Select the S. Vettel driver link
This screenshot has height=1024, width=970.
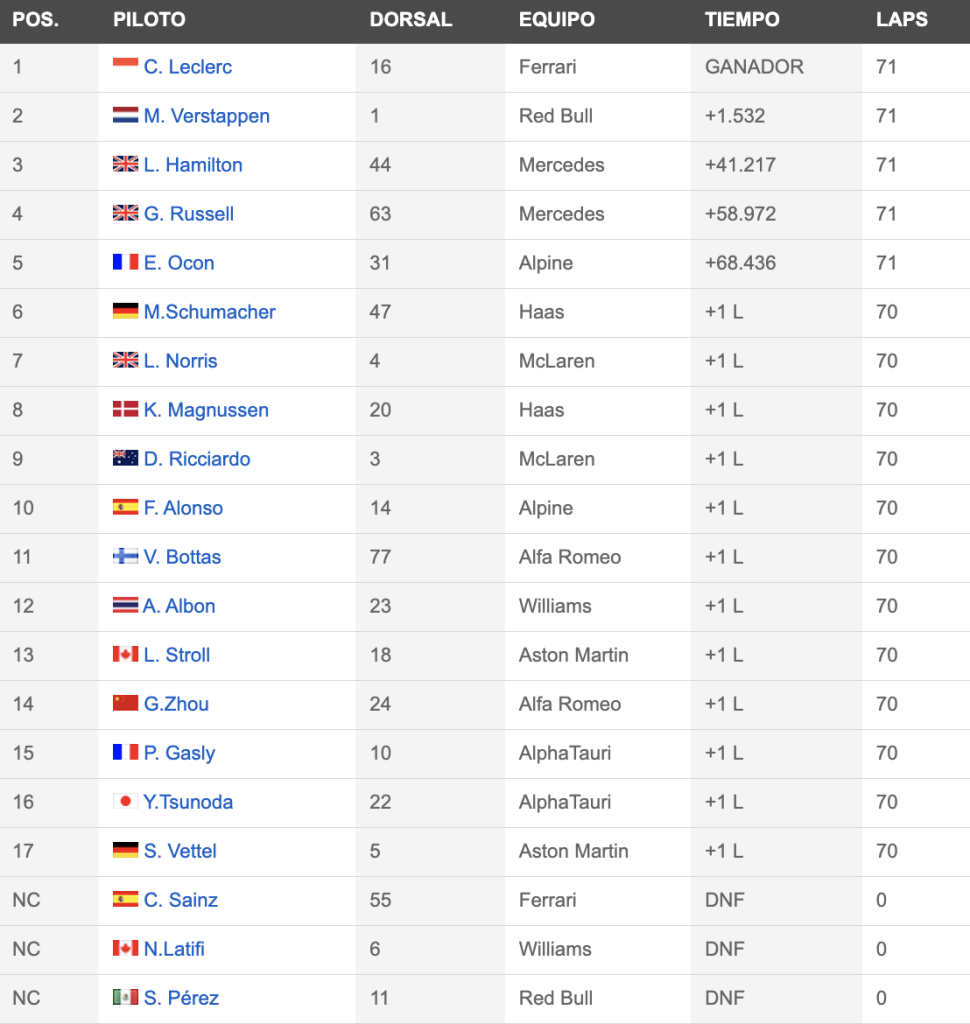coord(180,850)
